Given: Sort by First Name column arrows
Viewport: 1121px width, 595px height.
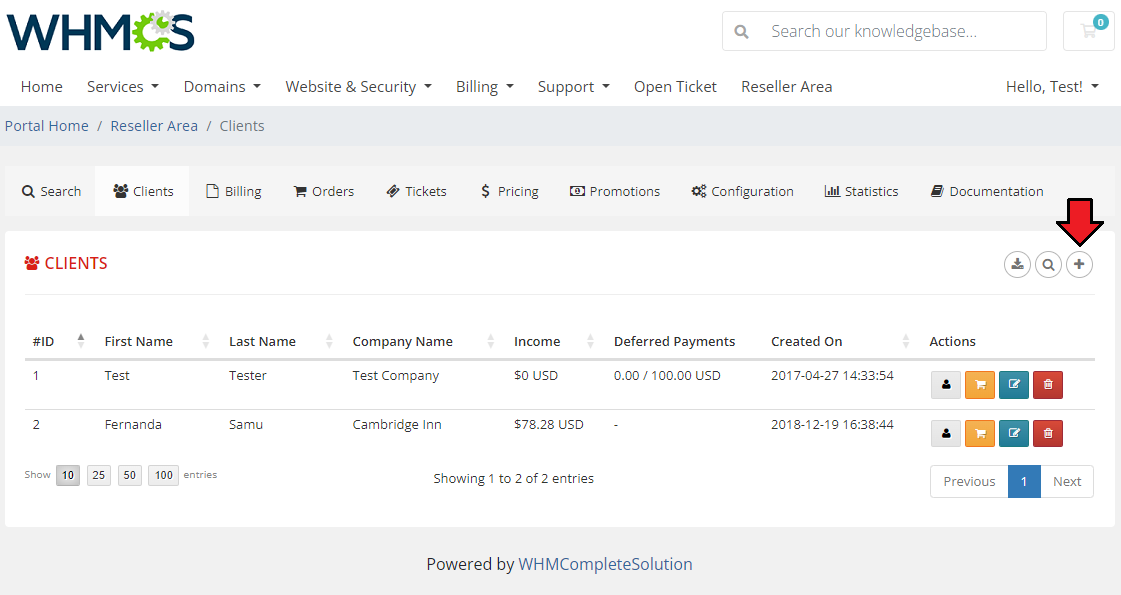Looking at the screenshot, I should 205,341.
